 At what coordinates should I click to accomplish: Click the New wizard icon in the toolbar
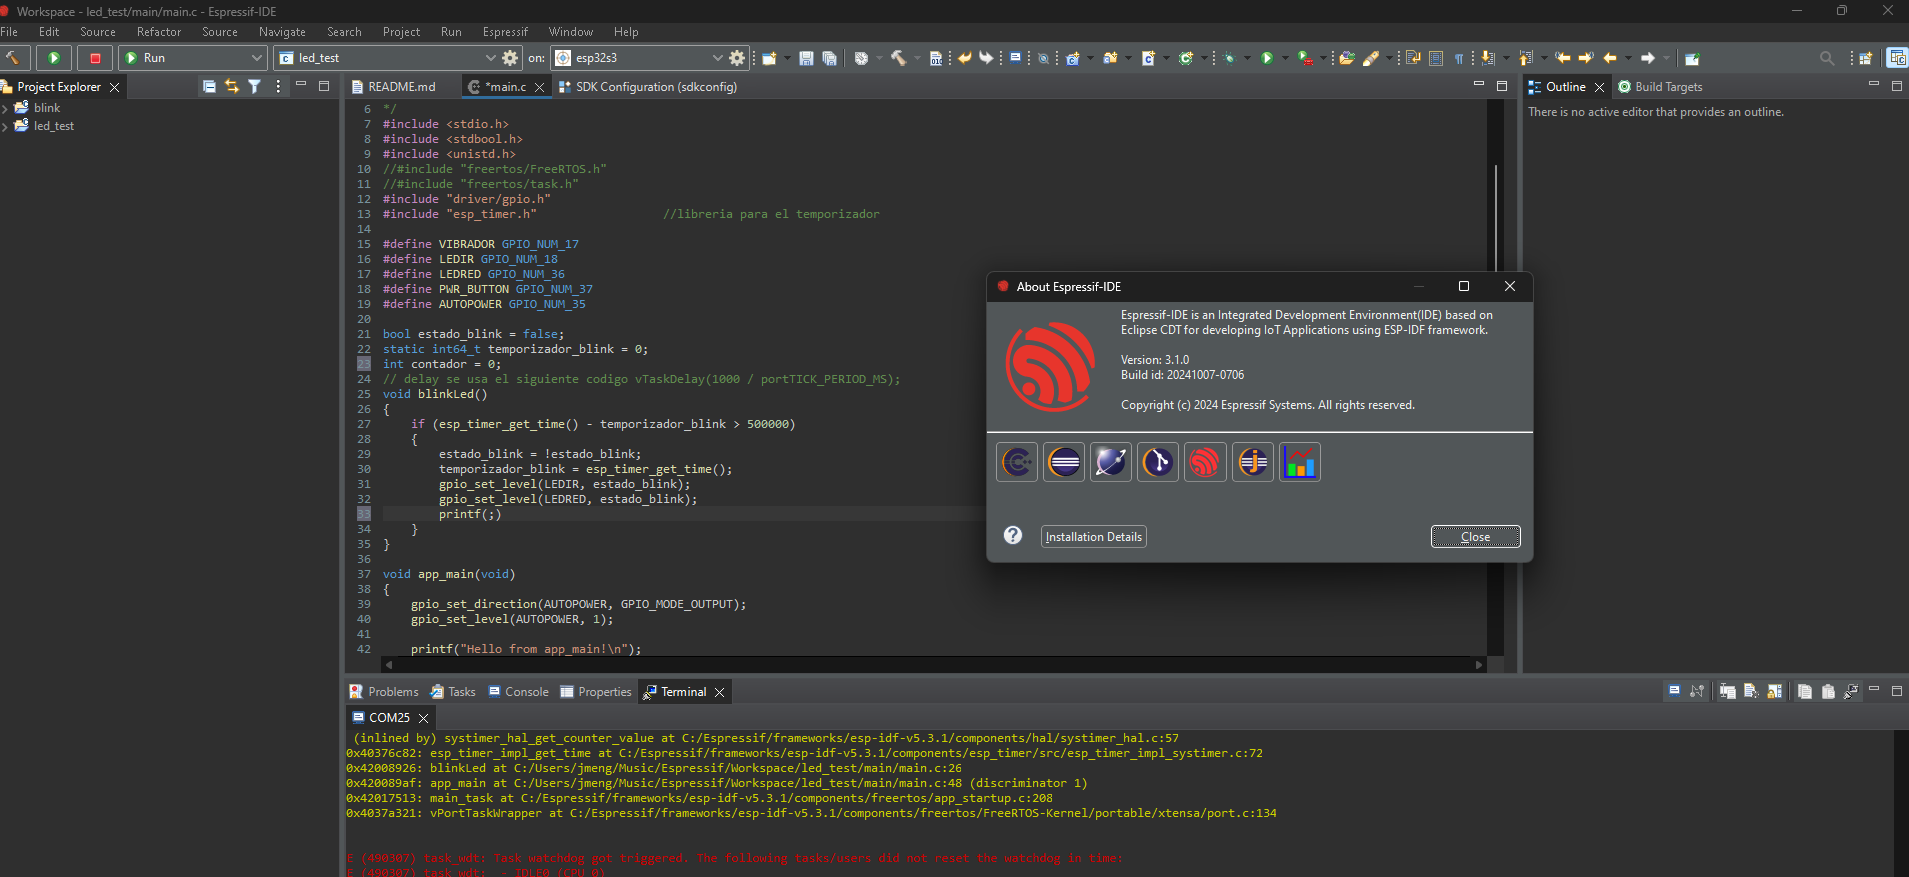(769, 58)
